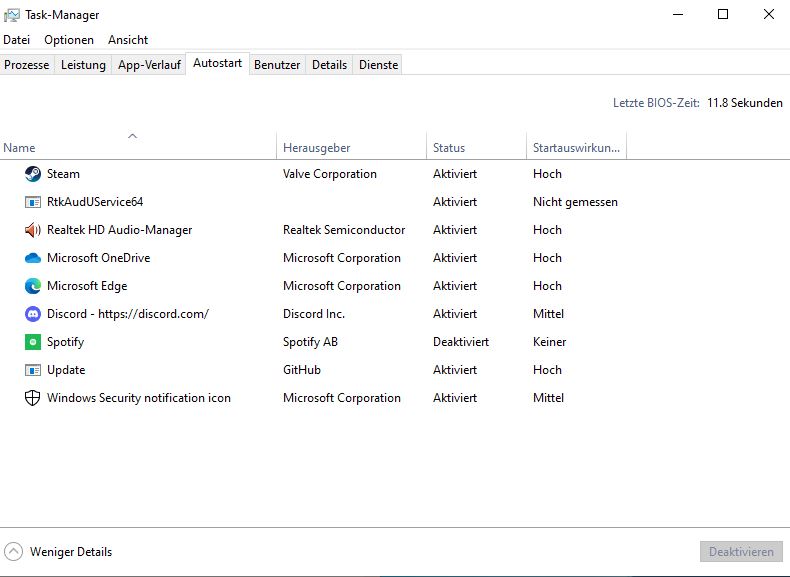The image size is (790, 577).
Task: Click the Deaktiviert status of Spotify
Action: coord(461,342)
